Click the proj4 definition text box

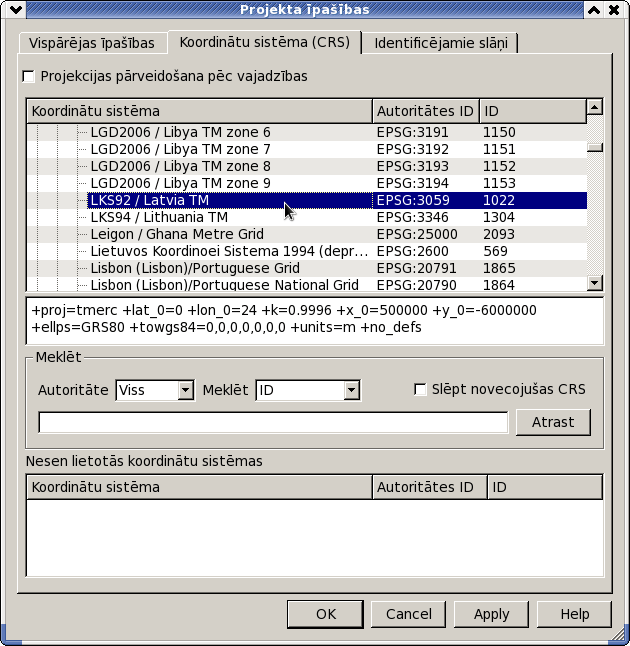315,321
